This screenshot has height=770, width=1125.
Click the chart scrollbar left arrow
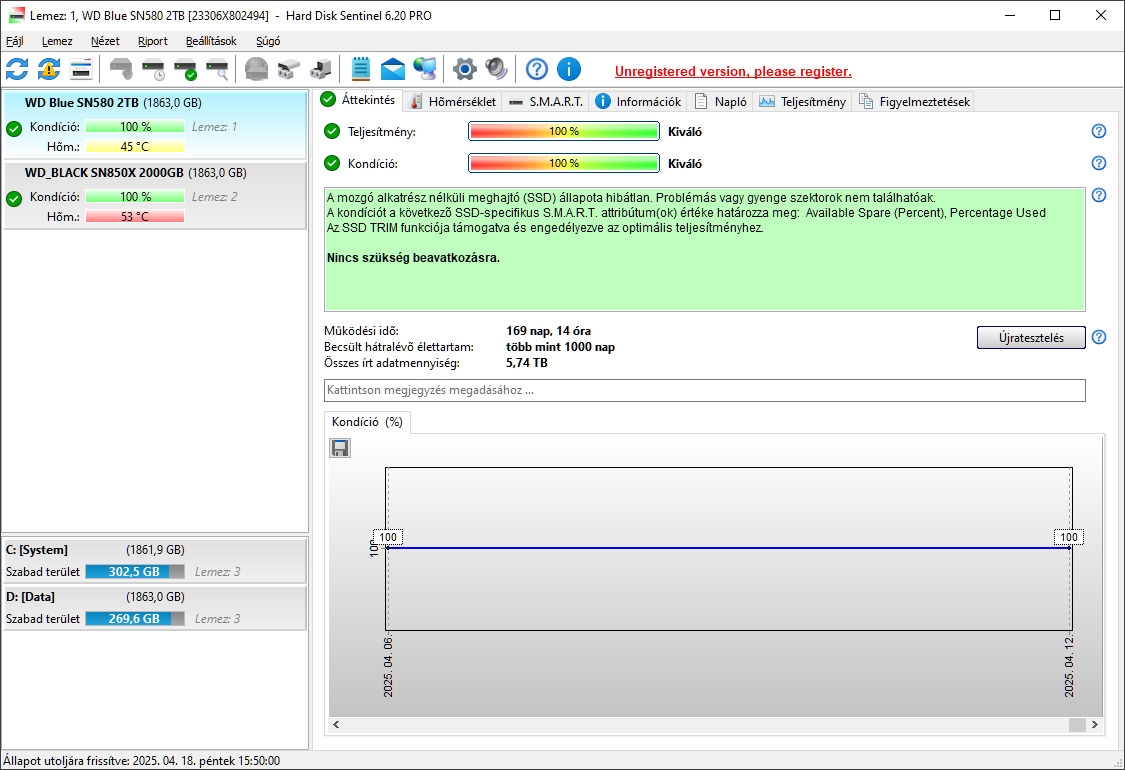[x=336, y=725]
